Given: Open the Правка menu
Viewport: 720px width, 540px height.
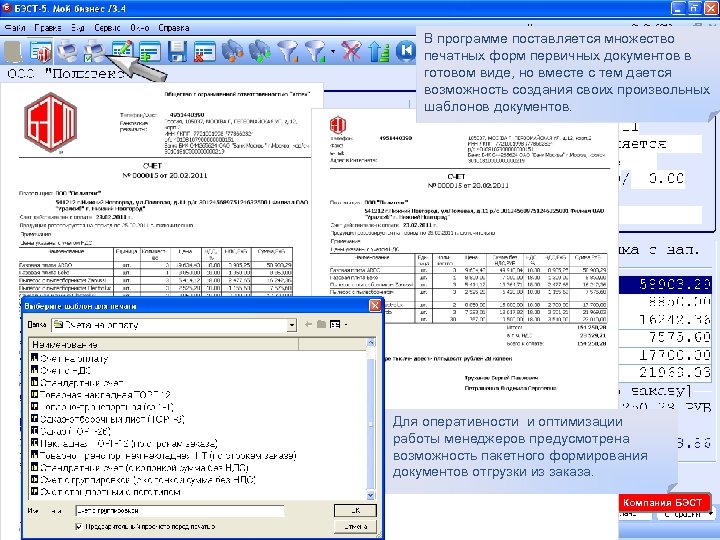Looking at the screenshot, I should (x=48, y=28).
